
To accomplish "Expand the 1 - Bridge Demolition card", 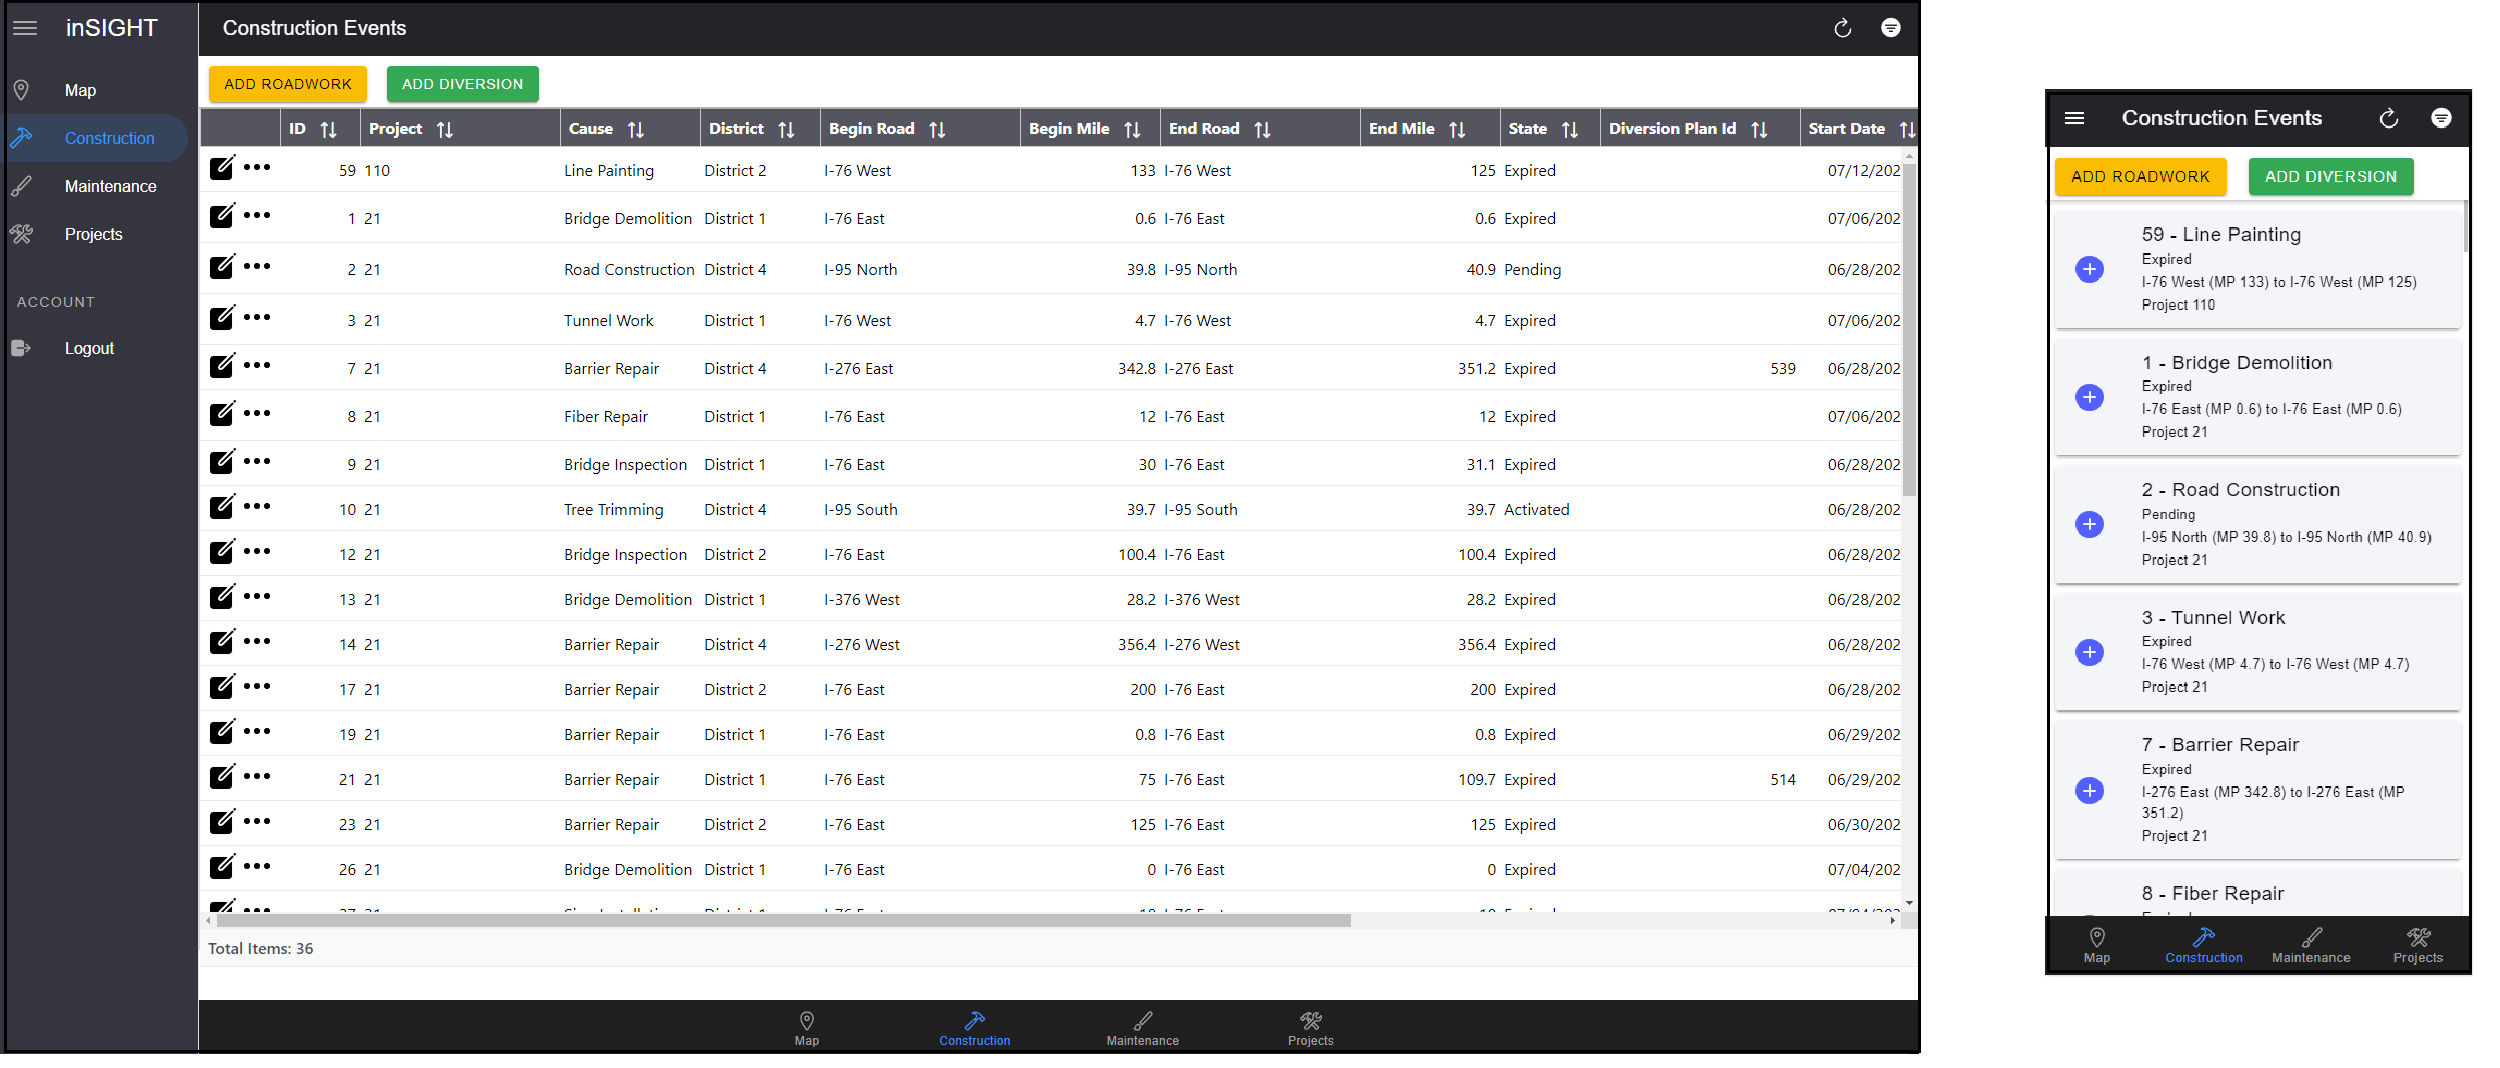I will click(2090, 397).
